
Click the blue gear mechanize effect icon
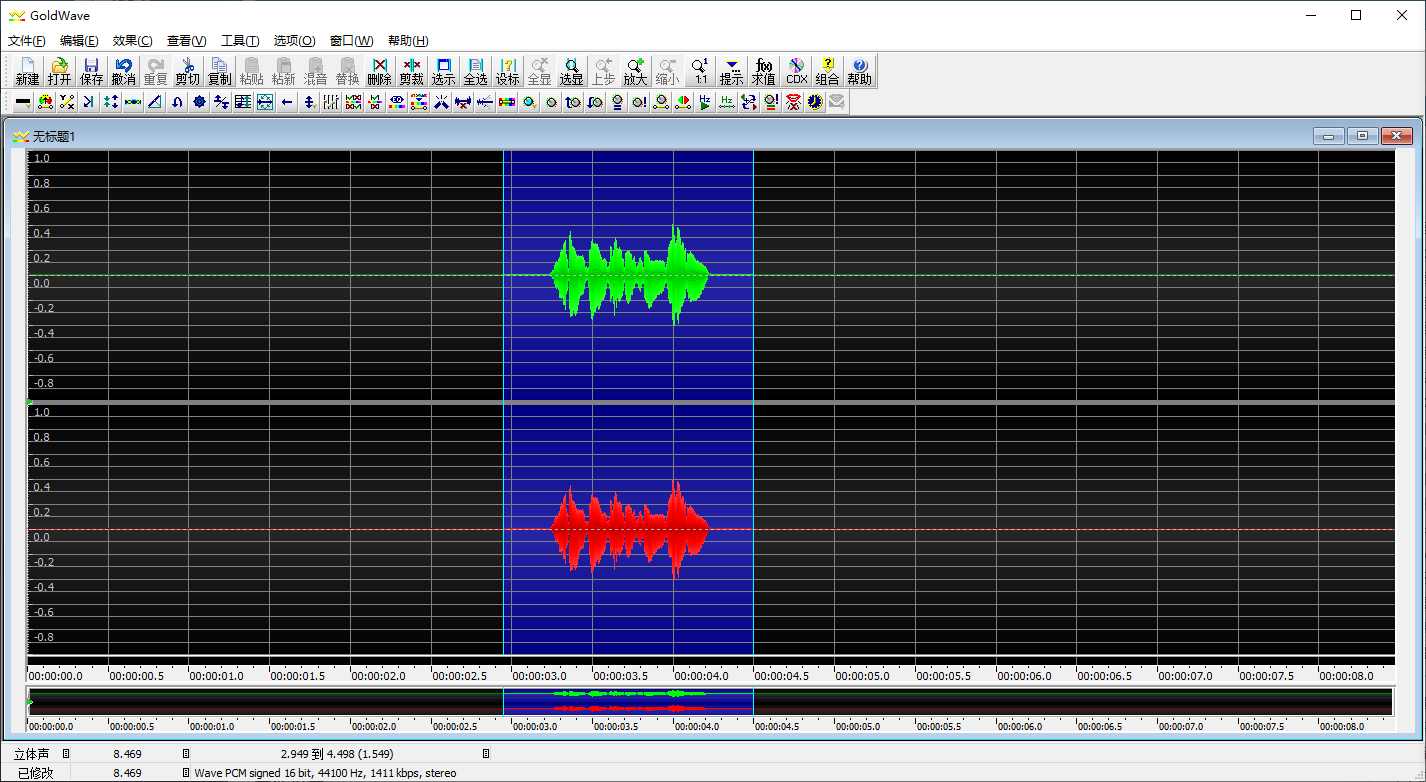199,102
